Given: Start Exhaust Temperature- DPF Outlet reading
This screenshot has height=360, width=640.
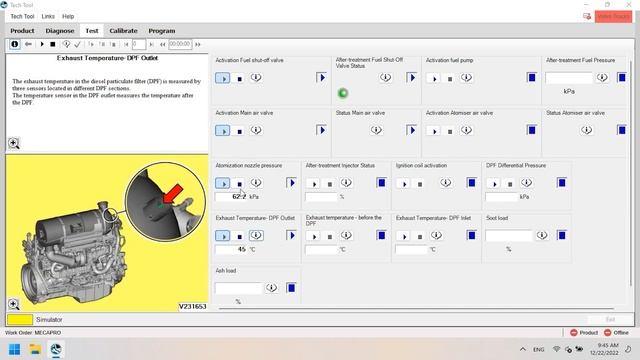Looking at the screenshot, I should tap(222, 236).
